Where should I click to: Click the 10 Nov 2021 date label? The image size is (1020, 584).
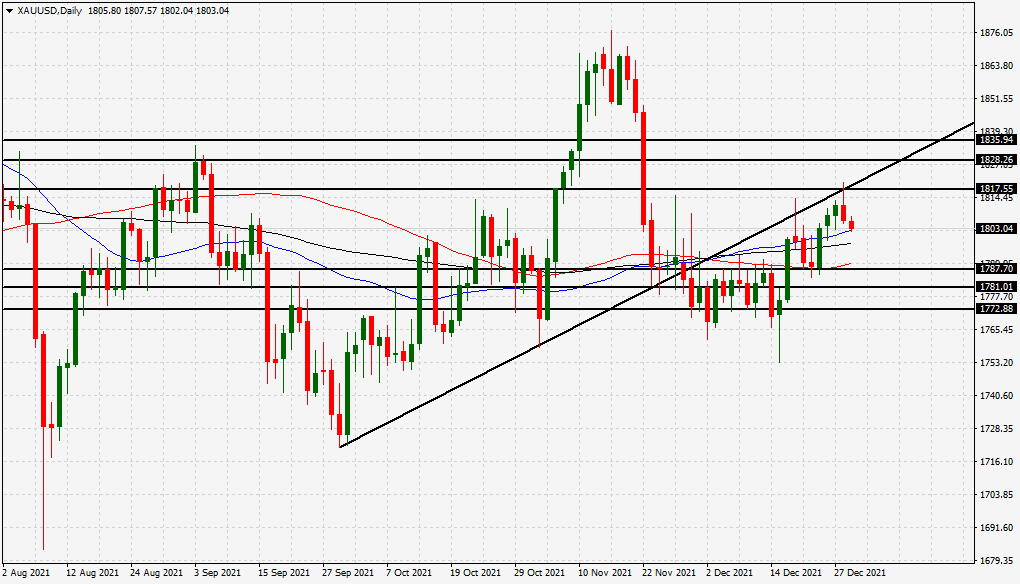point(604,573)
